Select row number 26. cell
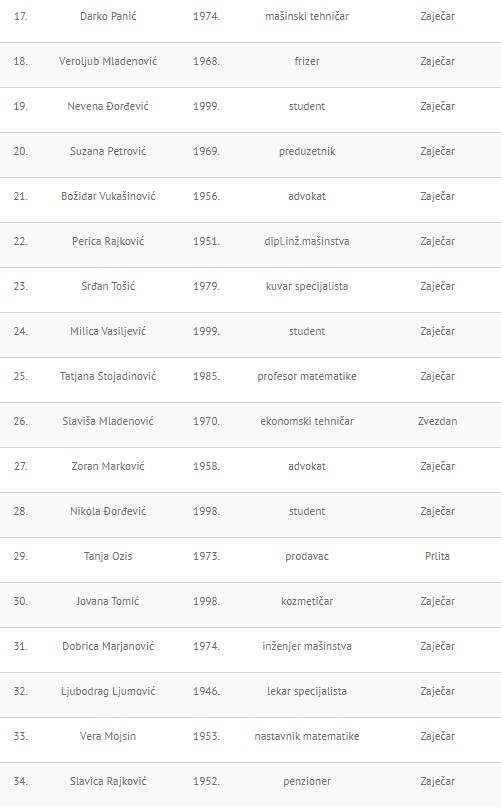The image size is (501, 807). (x=21, y=421)
